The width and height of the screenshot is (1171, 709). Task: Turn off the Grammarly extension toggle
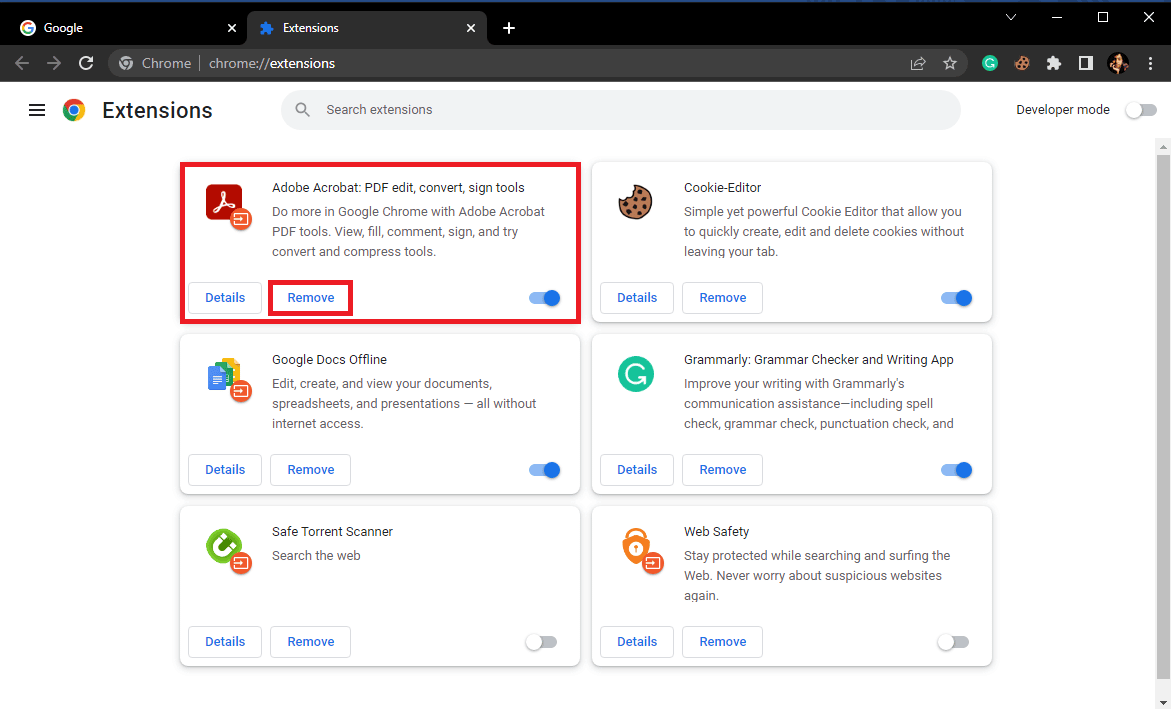[956, 470]
